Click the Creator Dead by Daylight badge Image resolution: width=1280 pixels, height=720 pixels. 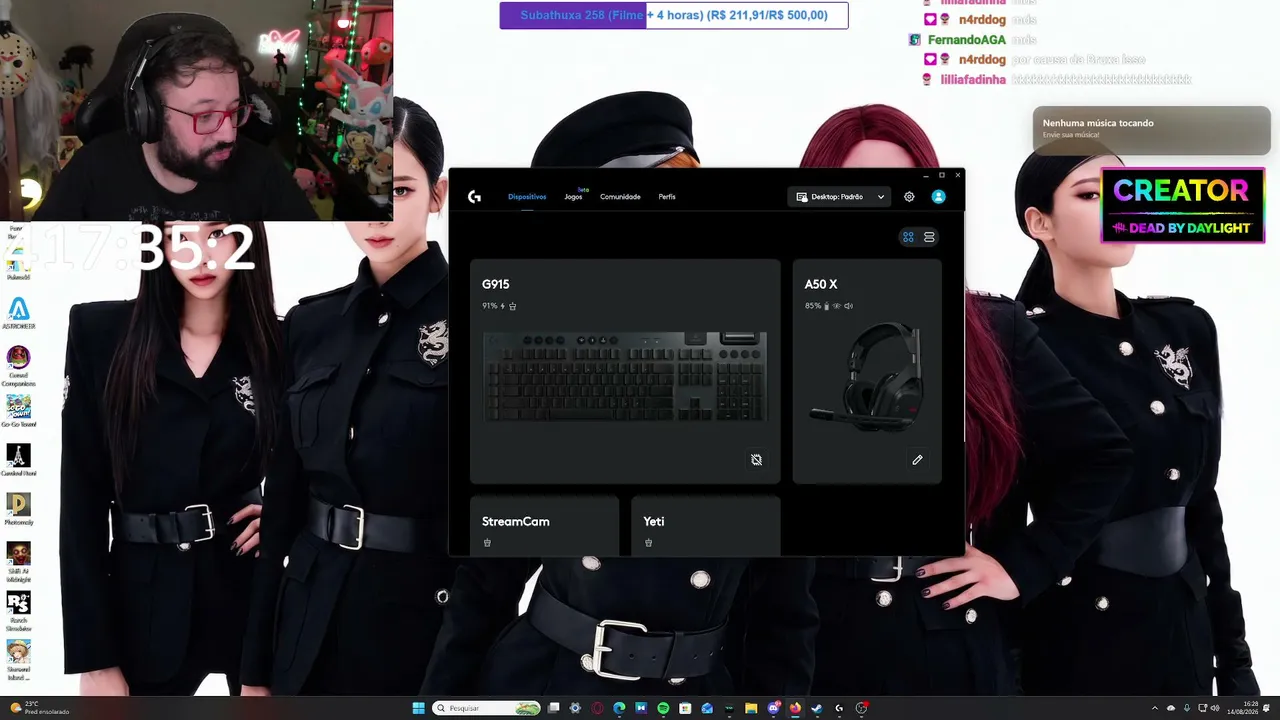pos(1183,205)
